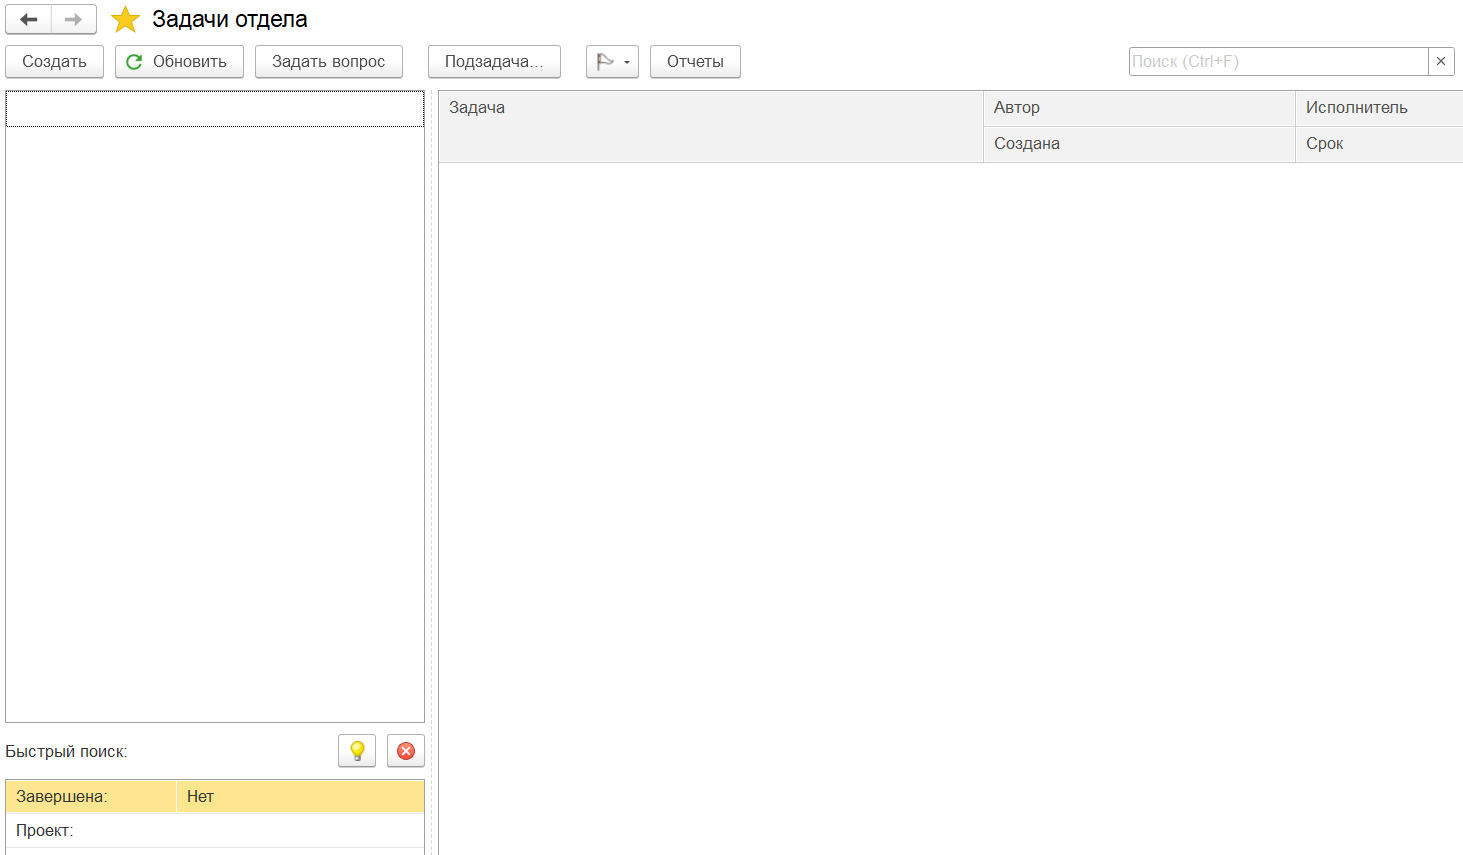Select the empty top row in left tree panel

(x=215, y=109)
